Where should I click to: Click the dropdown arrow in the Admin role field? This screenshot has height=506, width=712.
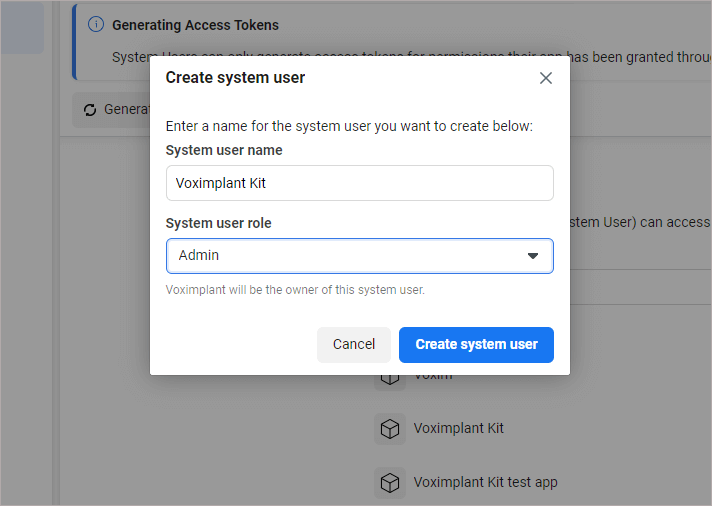(533, 256)
